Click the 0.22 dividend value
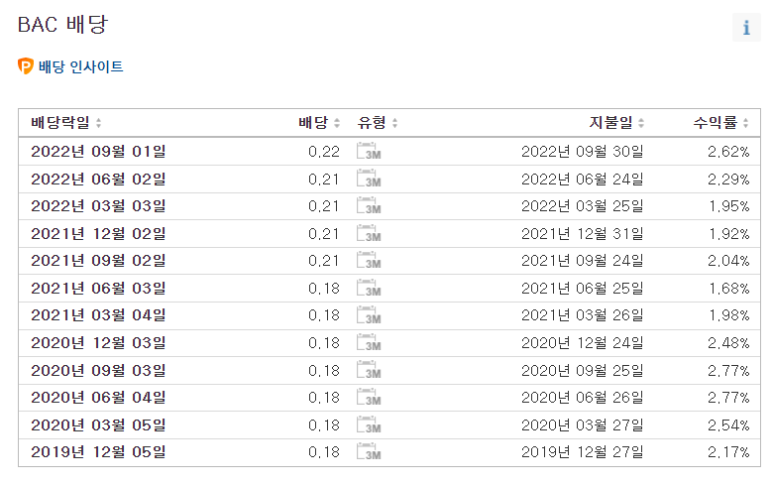 pyautogui.click(x=324, y=152)
